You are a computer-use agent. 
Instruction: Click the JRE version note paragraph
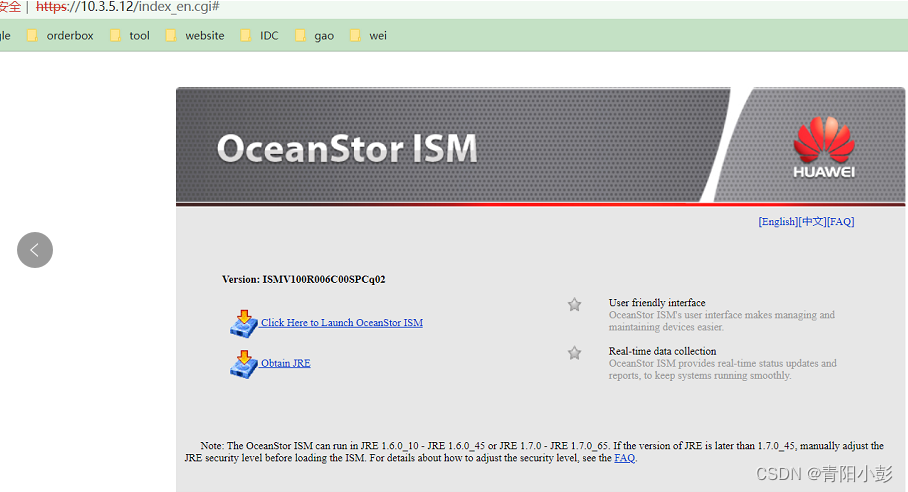(x=534, y=452)
